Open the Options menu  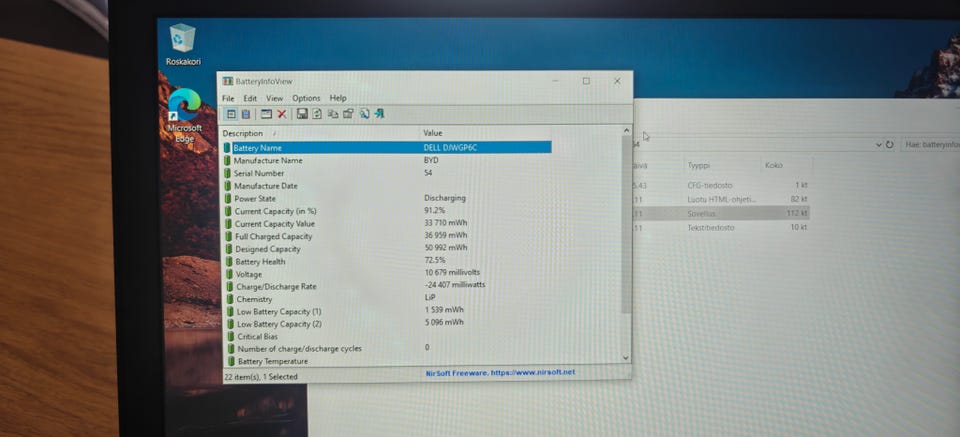306,98
